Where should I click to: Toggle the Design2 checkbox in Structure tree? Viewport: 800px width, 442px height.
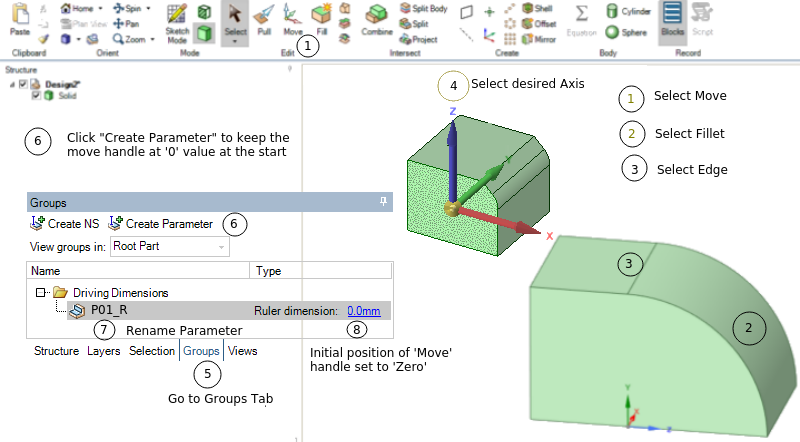[24, 85]
